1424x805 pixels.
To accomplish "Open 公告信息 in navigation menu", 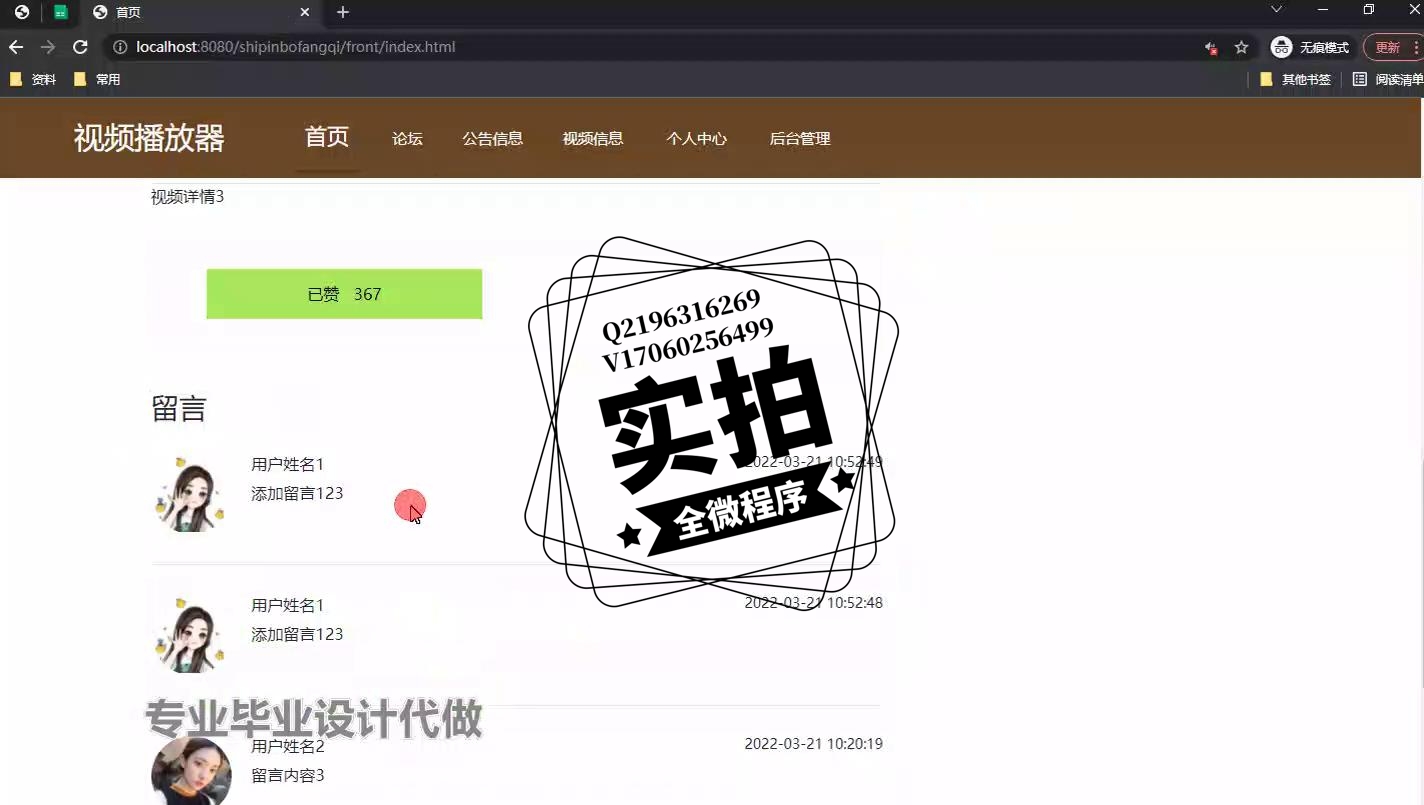I will 493,139.
